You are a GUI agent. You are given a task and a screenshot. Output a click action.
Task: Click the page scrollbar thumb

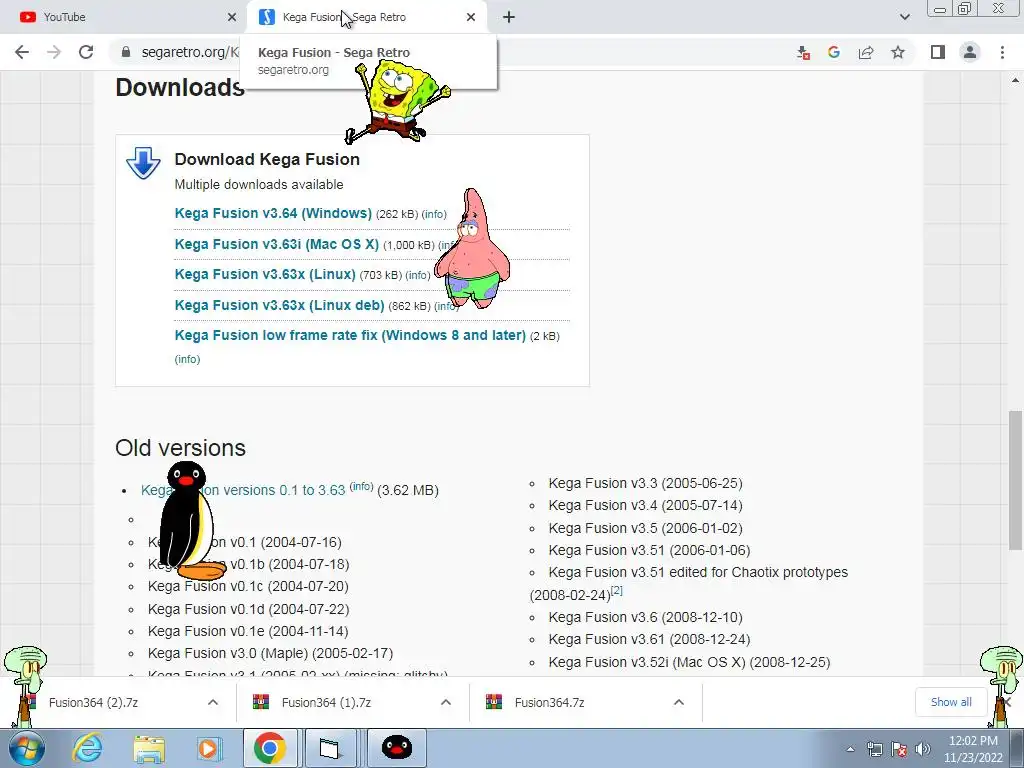pos(1015,480)
